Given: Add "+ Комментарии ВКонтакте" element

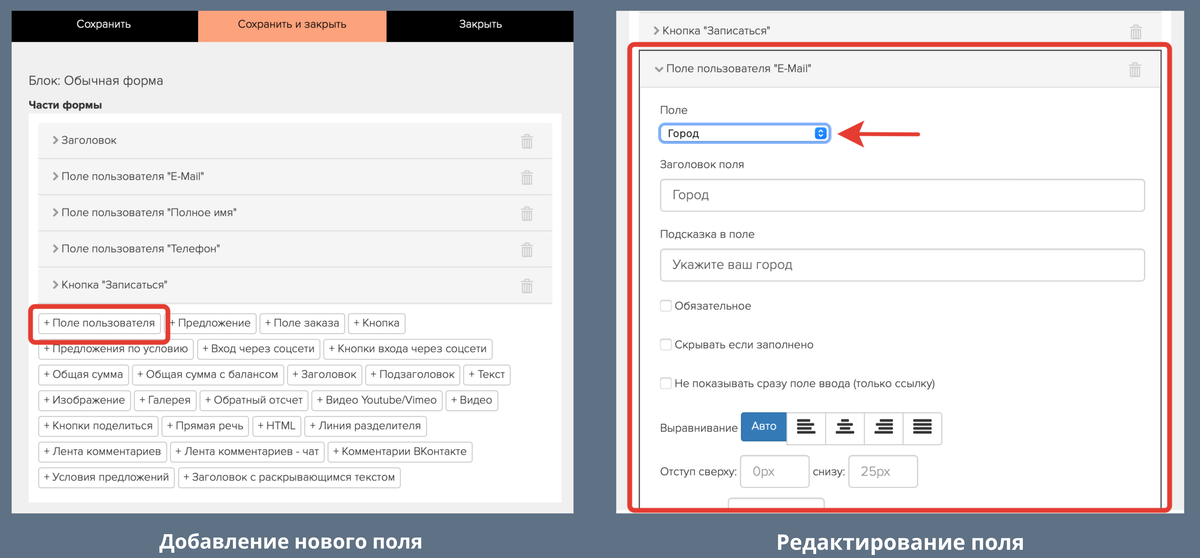Looking at the screenshot, I should [x=400, y=451].
